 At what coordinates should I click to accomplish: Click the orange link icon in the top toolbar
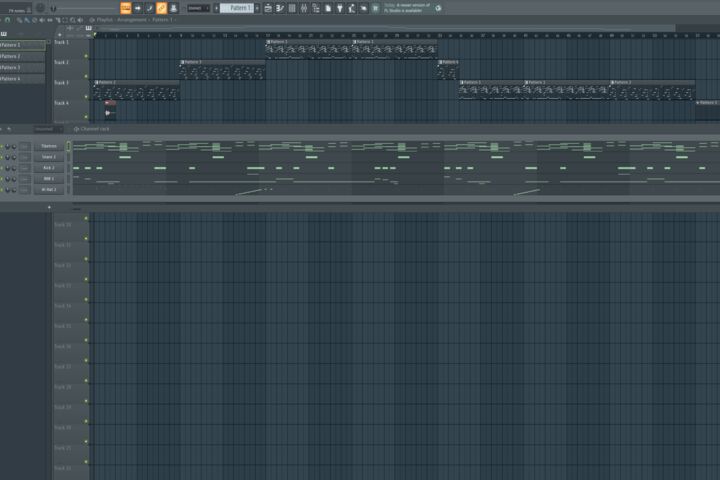161,8
